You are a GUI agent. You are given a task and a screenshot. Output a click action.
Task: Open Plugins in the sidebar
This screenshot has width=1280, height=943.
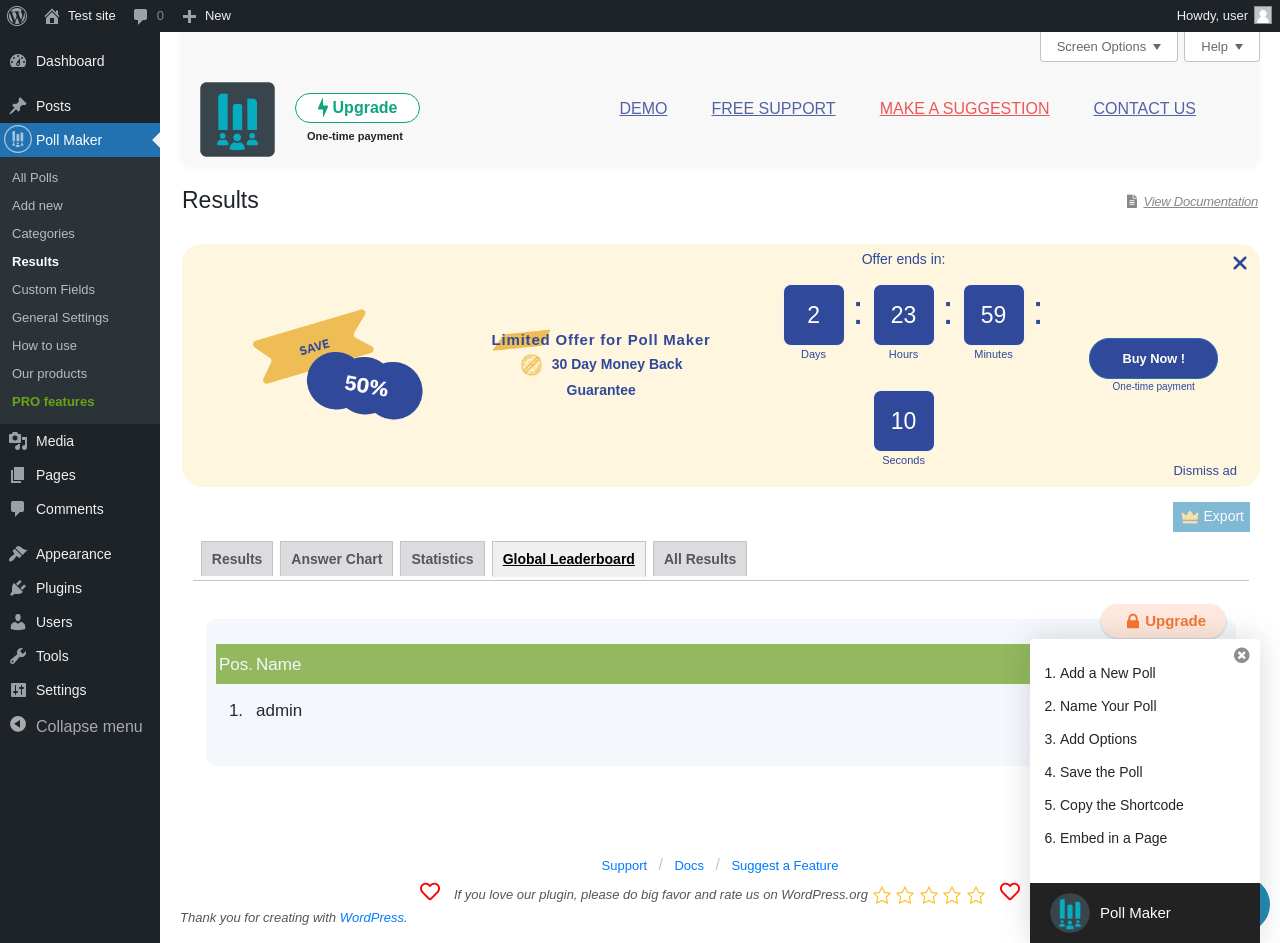tap(80, 588)
